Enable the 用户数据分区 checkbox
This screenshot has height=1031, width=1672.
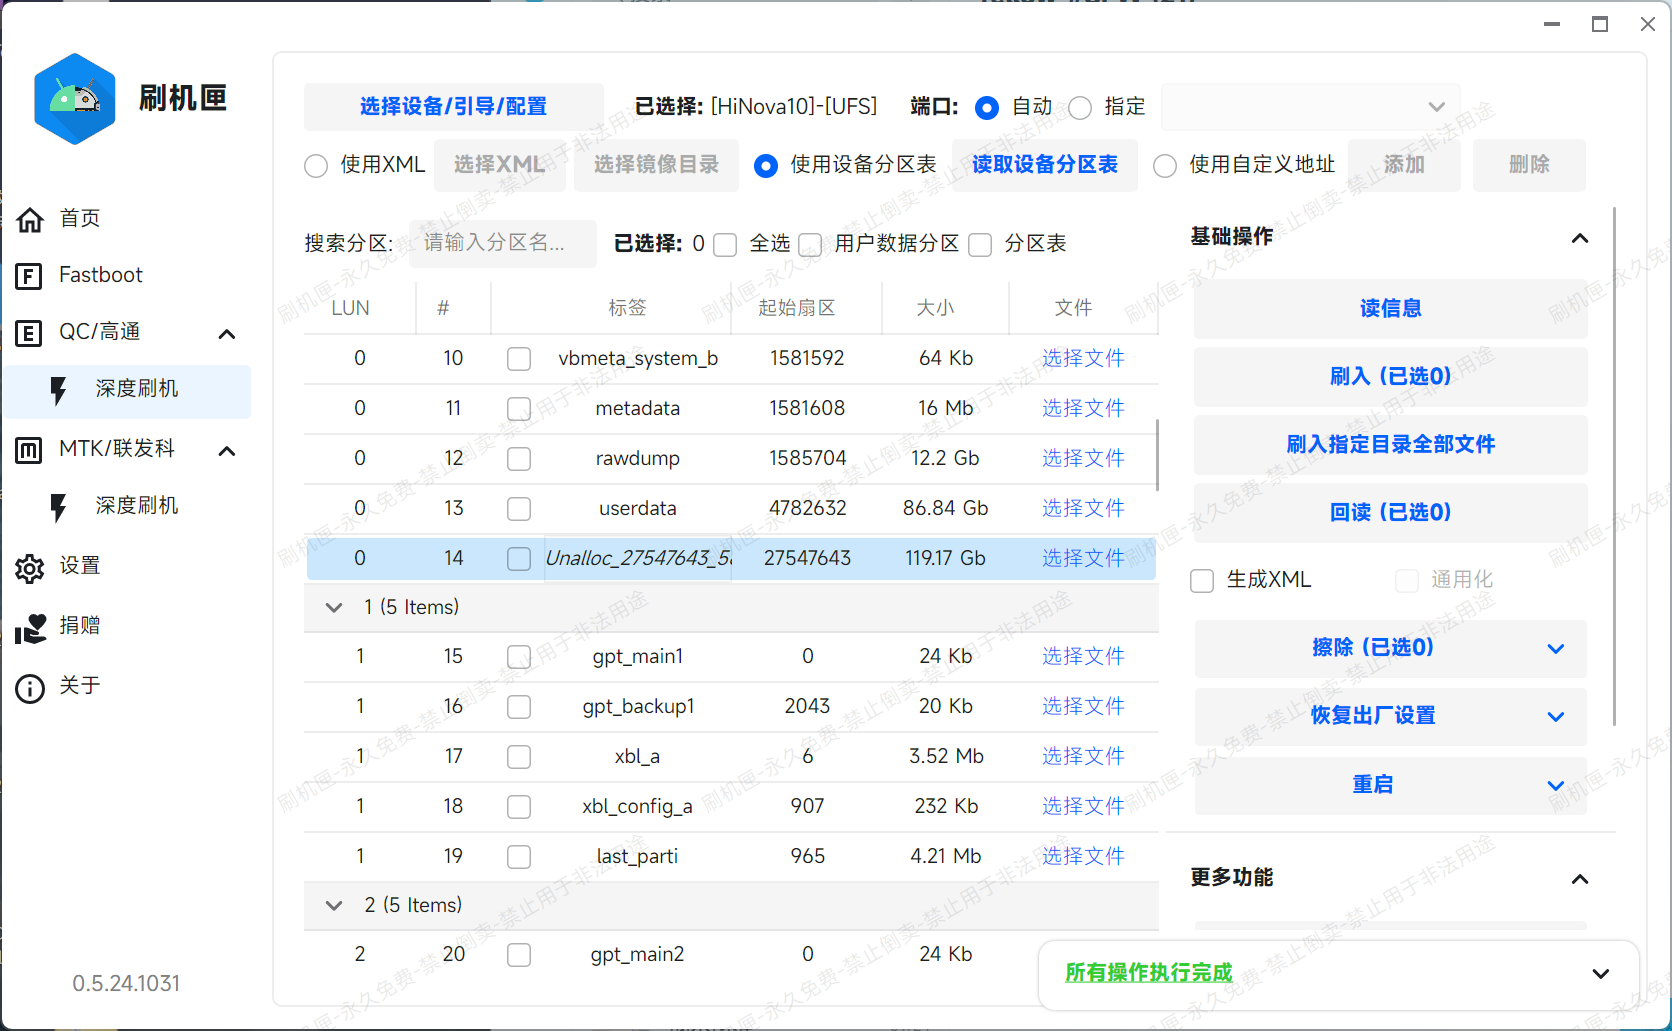point(811,245)
